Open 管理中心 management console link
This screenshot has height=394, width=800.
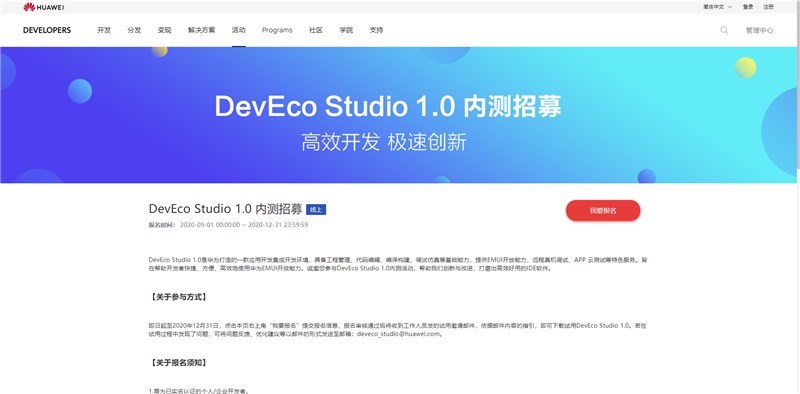tap(759, 30)
